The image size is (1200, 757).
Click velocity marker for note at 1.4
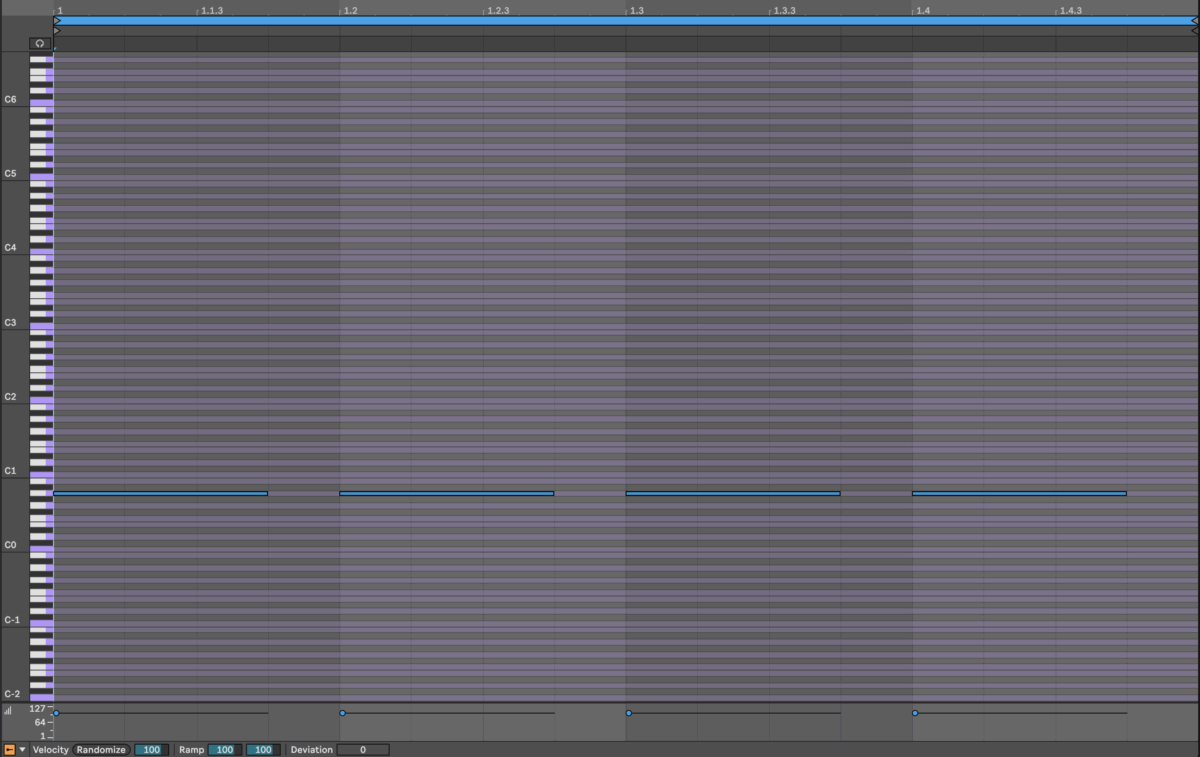click(915, 713)
